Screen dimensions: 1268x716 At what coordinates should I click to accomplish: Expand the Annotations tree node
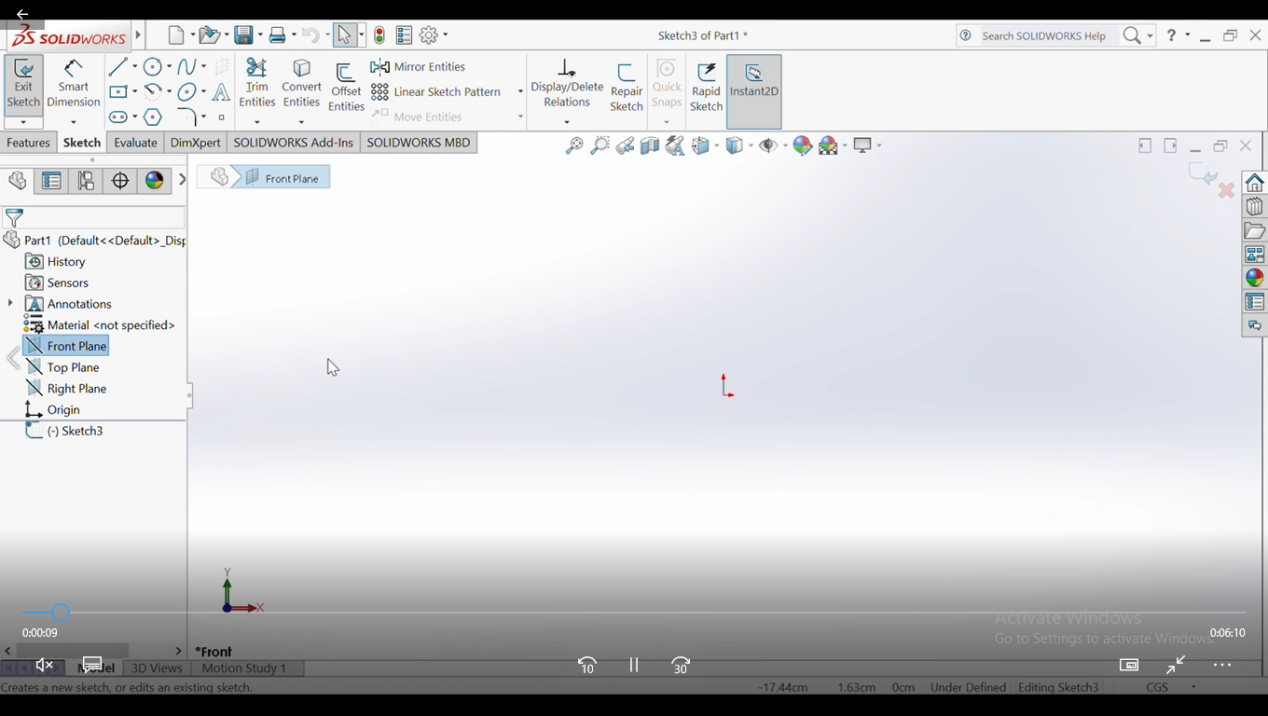tap(11, 303)
